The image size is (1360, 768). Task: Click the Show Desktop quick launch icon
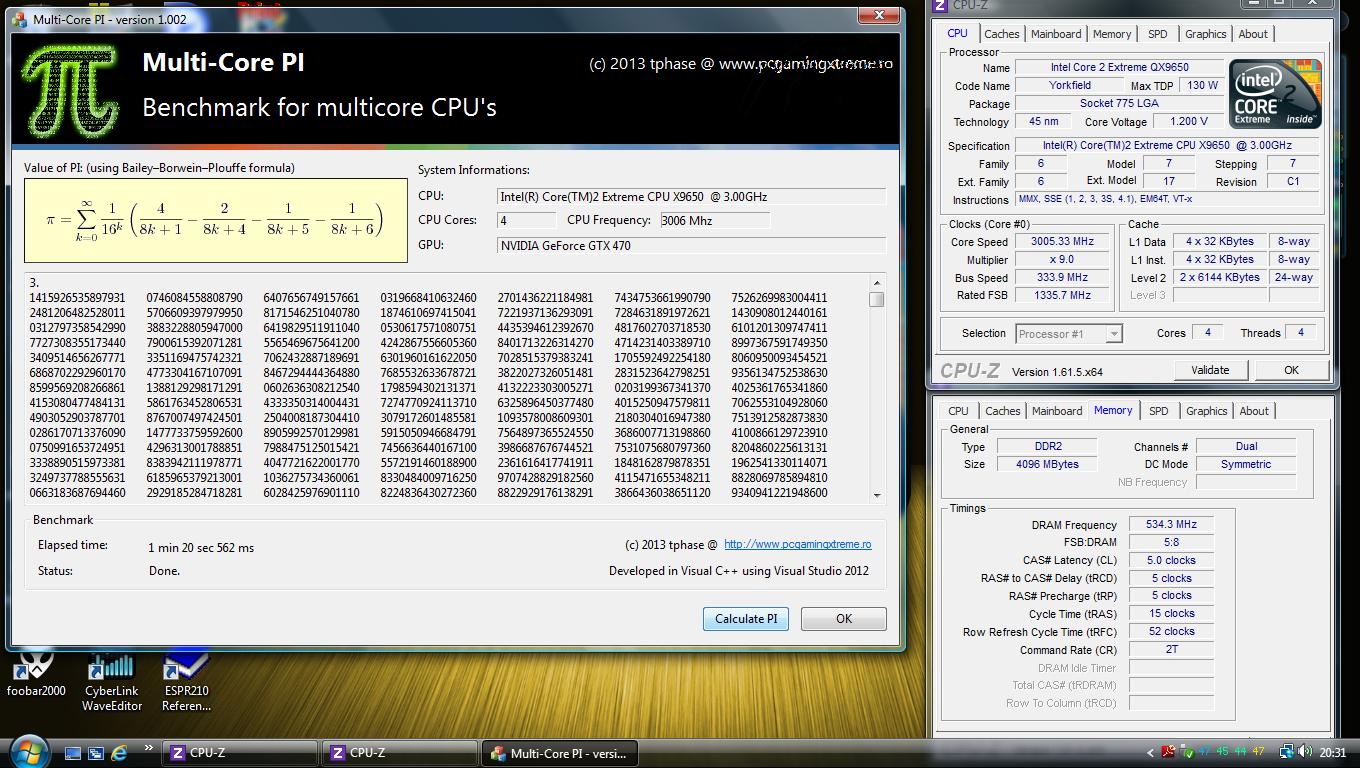(x=73, y=752)
